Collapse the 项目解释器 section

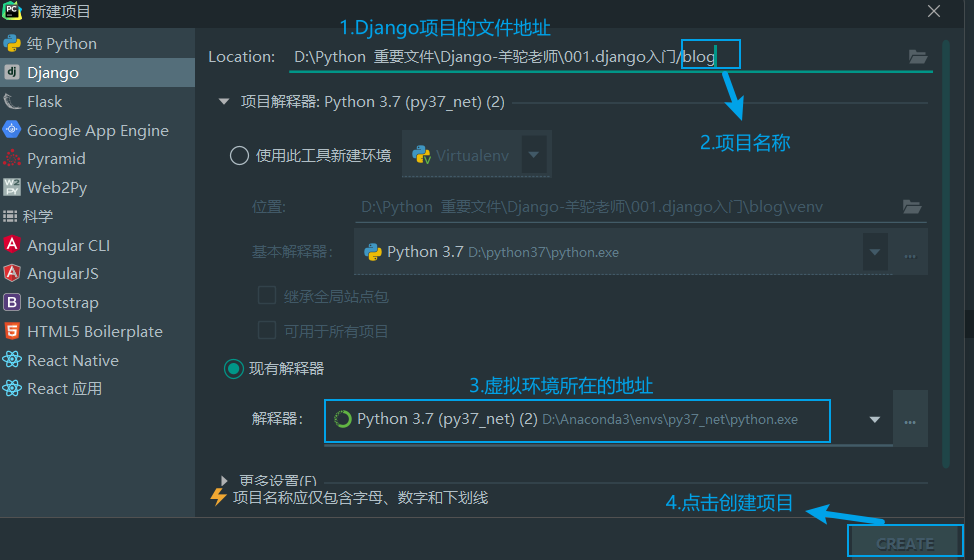(224, 101)
